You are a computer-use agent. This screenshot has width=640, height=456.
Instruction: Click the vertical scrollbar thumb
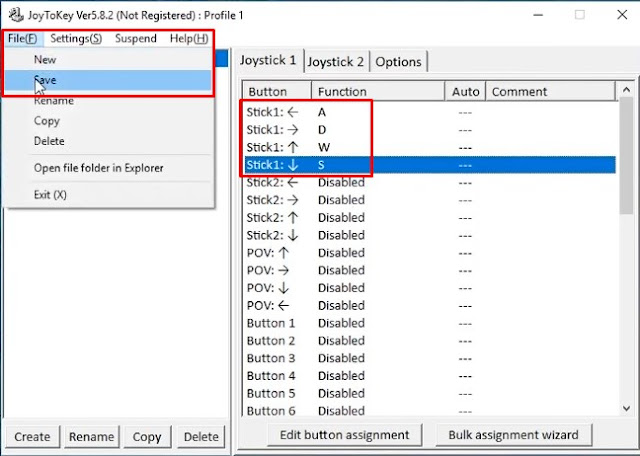click(x=626, y=156)
